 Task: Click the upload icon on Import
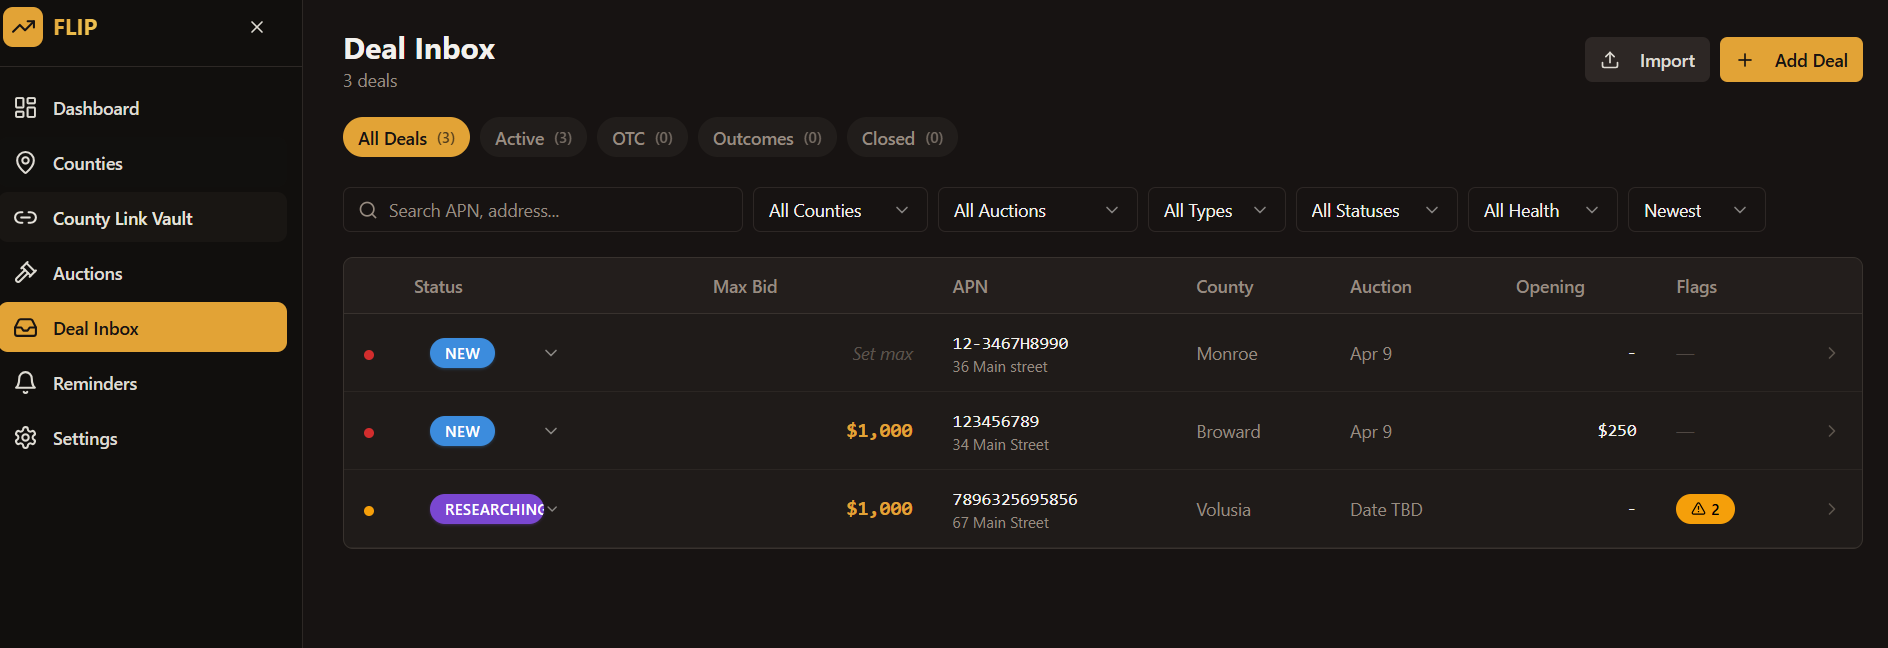coord(1610,60)
